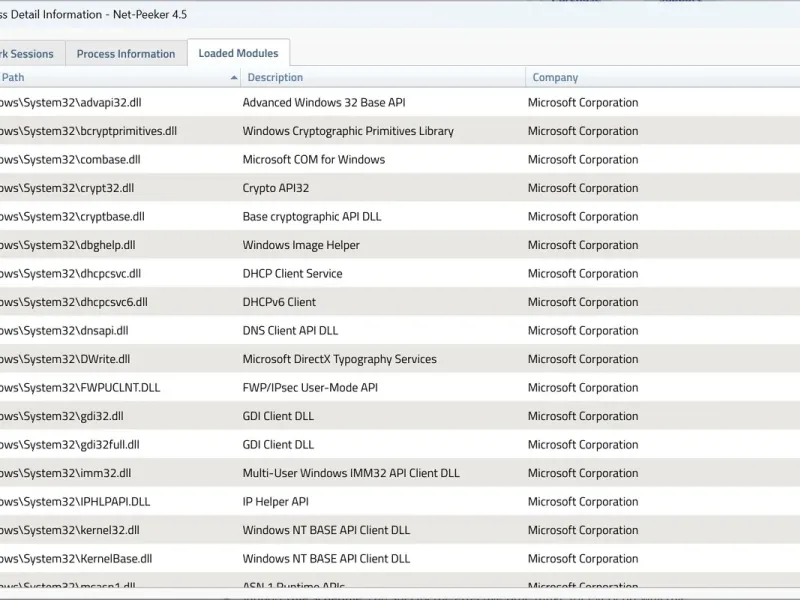Select the dbghelp.dll path entry
This screenshot has width=800, height=600.
click(x=67, y=245)
